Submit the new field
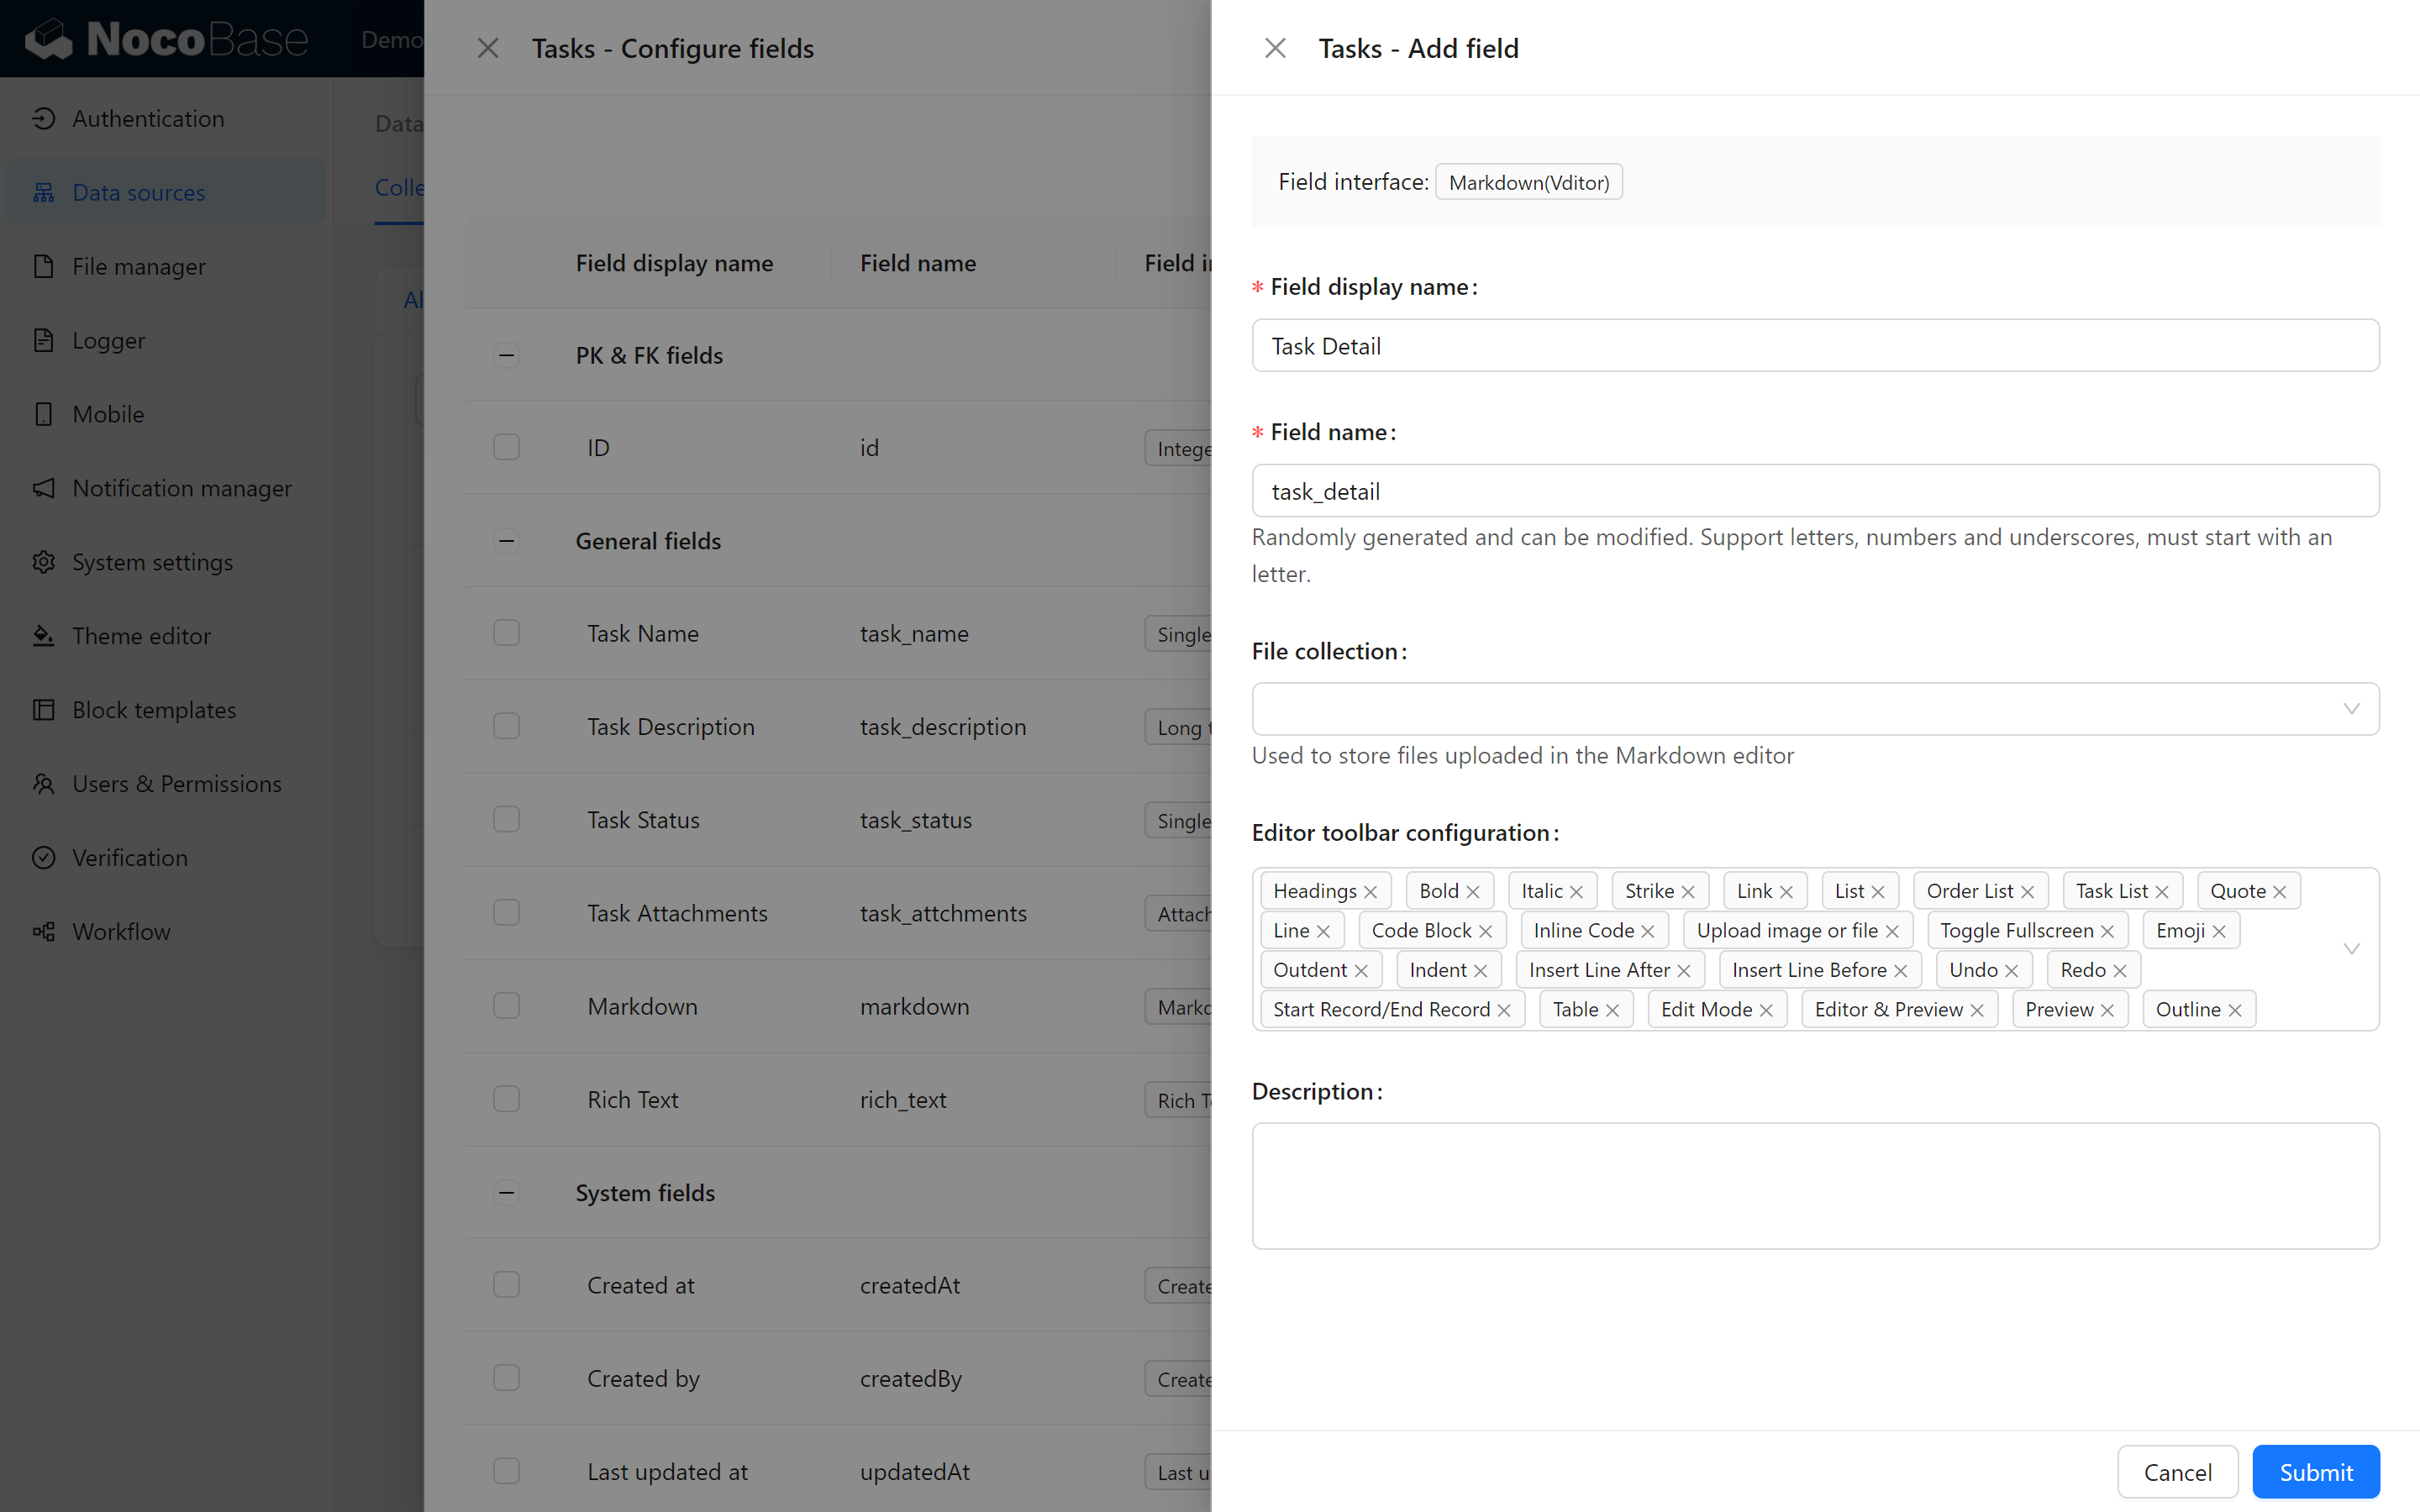2420x1512 pixels. click(2315, 1472)
